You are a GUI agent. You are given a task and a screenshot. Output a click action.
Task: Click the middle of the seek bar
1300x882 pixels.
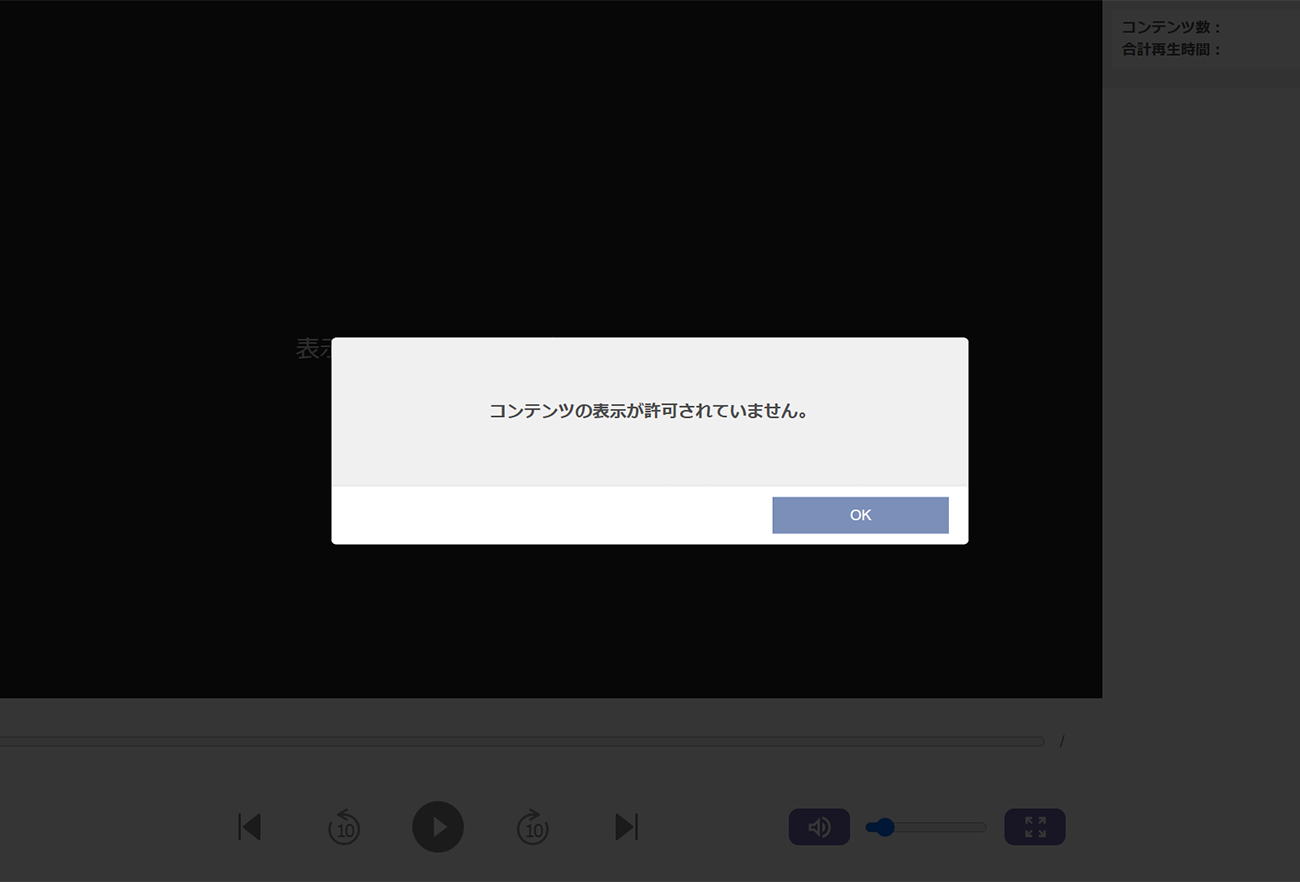point(520,742)
